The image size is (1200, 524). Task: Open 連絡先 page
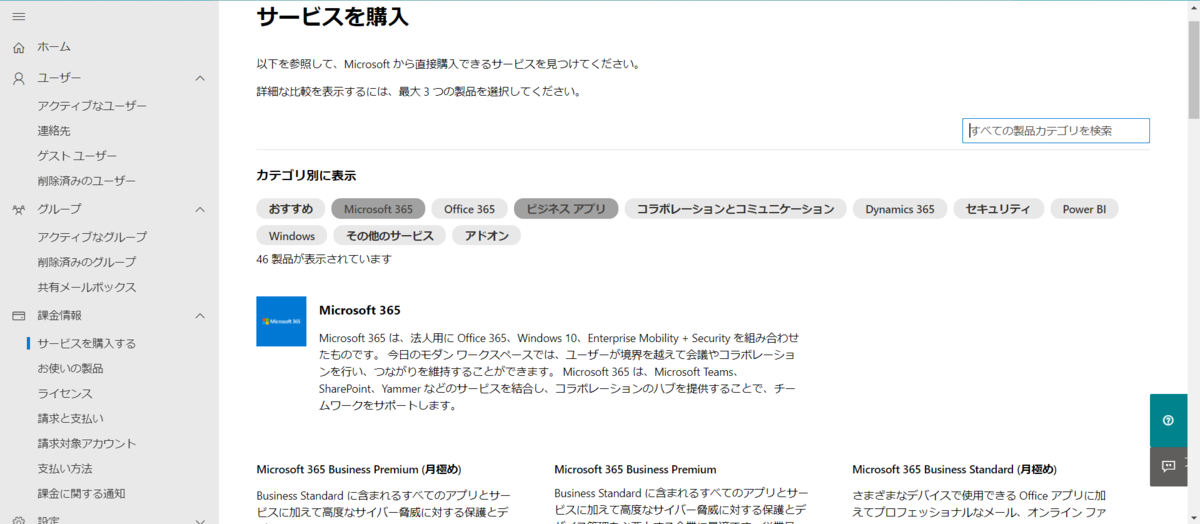(54, 131)
